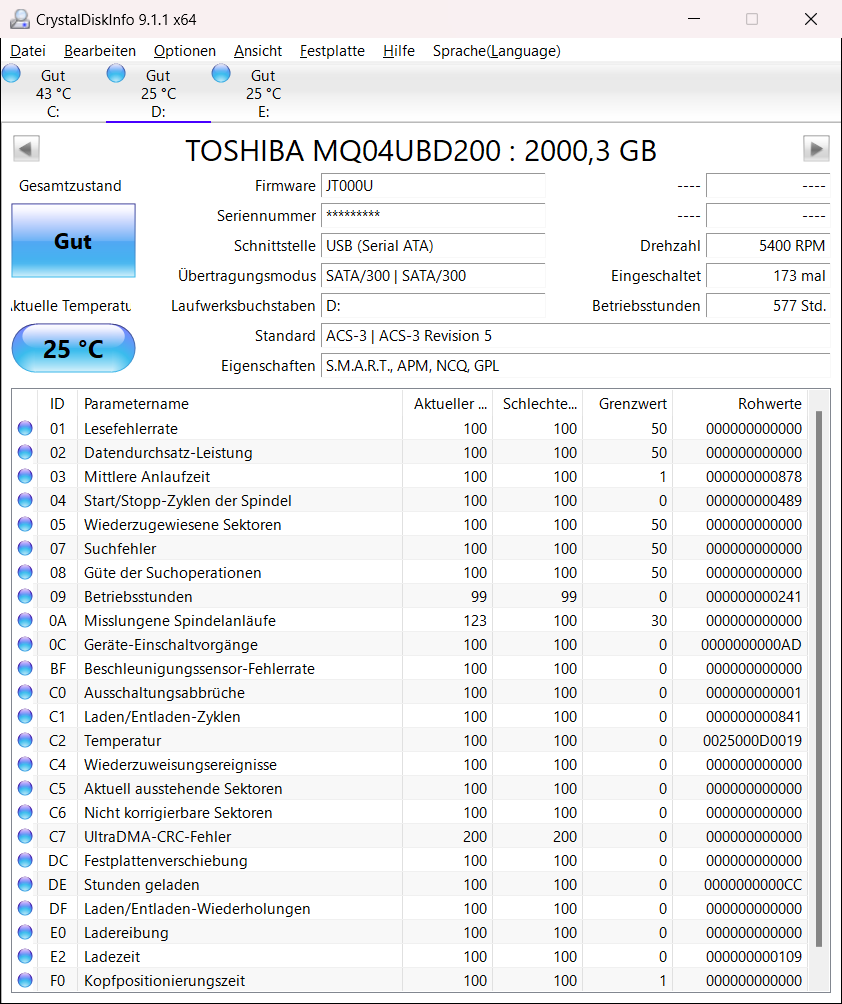The width and height of the screenshot is (842, 1004).
Task: Minimize the CrystalDiskInfo window
Action: point(693,19)
